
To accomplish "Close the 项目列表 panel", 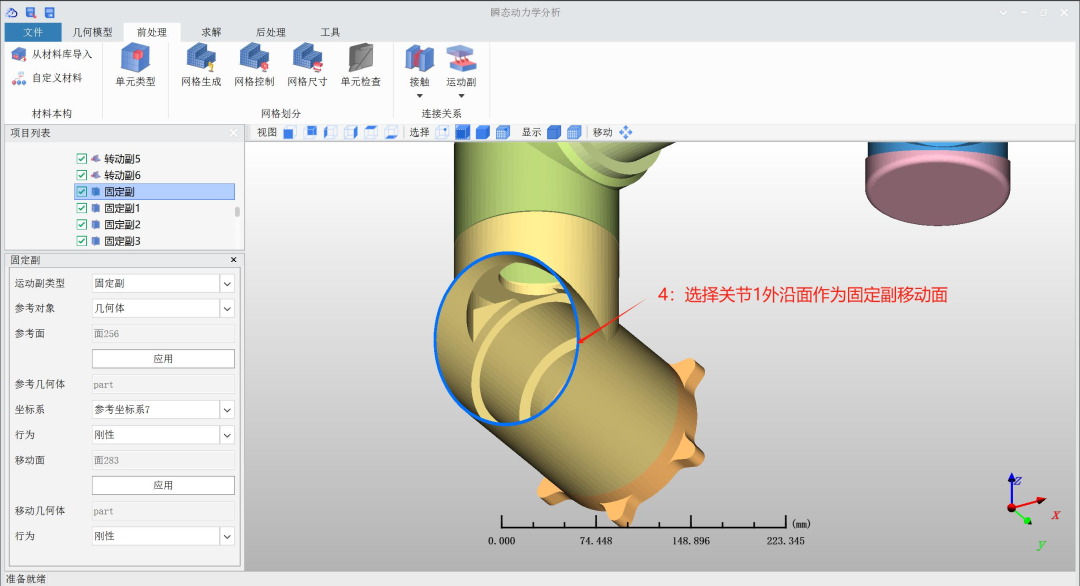I will tap(233, 133).
